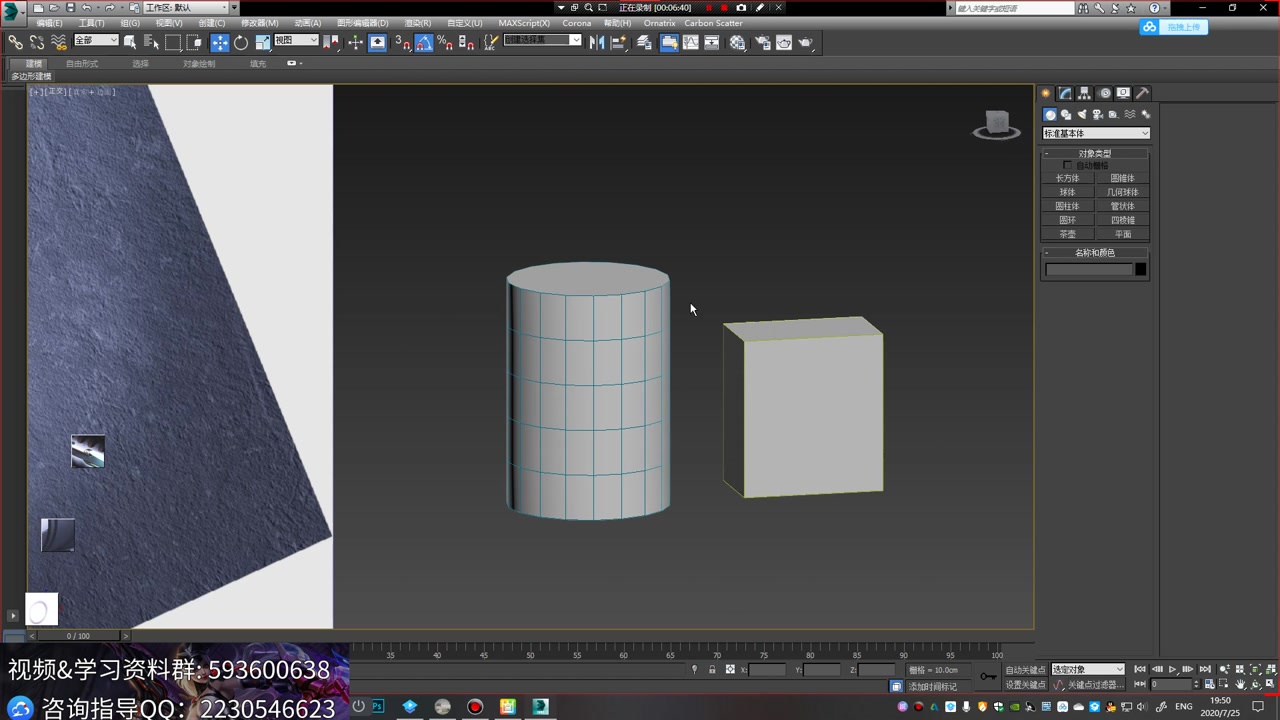Image resolution: width=1280 pixels, height=720 pixels.
Task: Open the 修改器(M) menu
Action: coord(260,23)
